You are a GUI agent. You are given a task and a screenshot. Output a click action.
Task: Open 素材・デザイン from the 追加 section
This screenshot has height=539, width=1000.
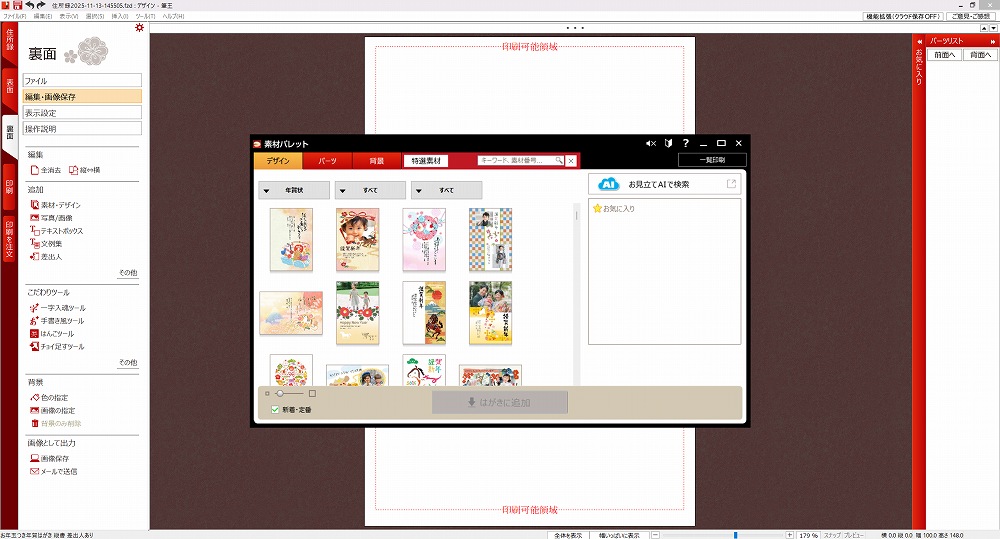click(55, 205)
